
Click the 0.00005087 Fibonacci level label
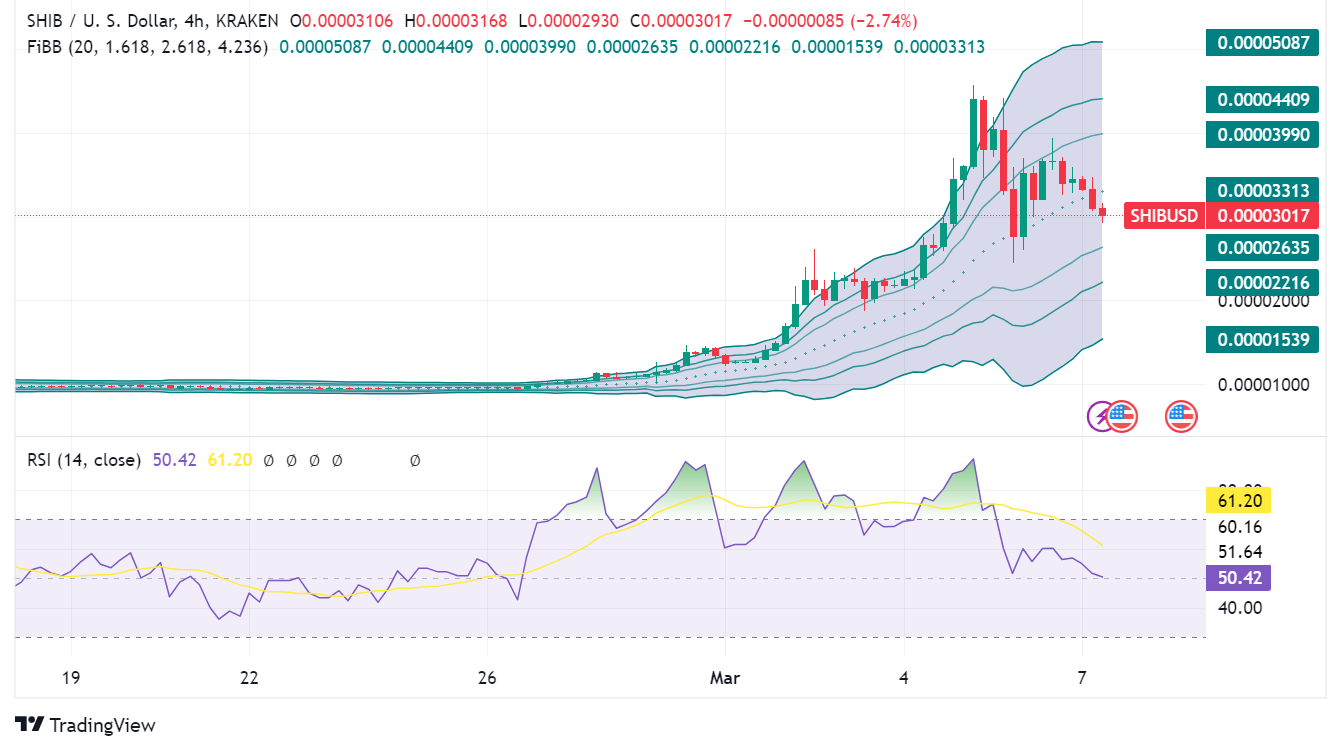1261,43
